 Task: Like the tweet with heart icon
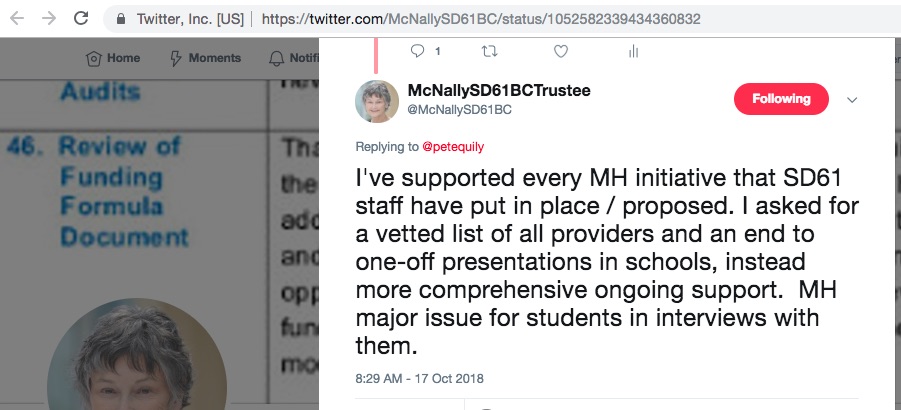561,50
